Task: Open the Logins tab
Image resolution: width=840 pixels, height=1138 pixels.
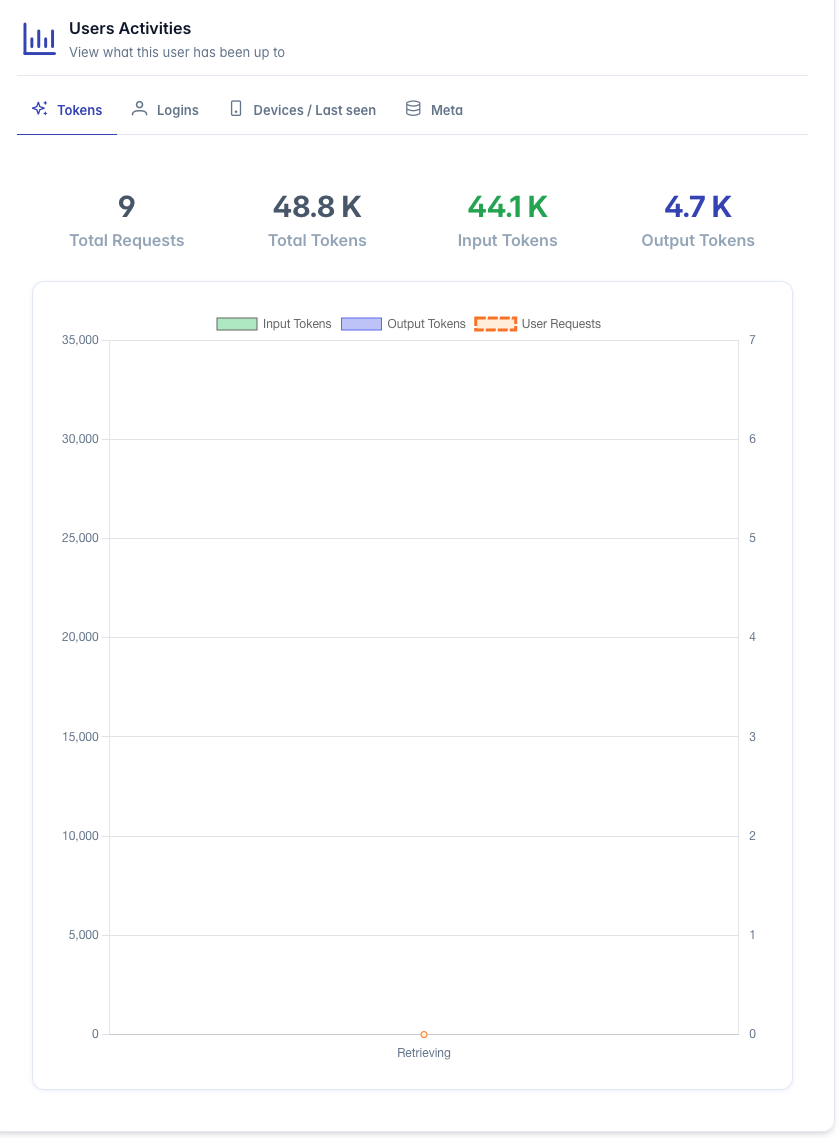Action: (x=165, y=110)
